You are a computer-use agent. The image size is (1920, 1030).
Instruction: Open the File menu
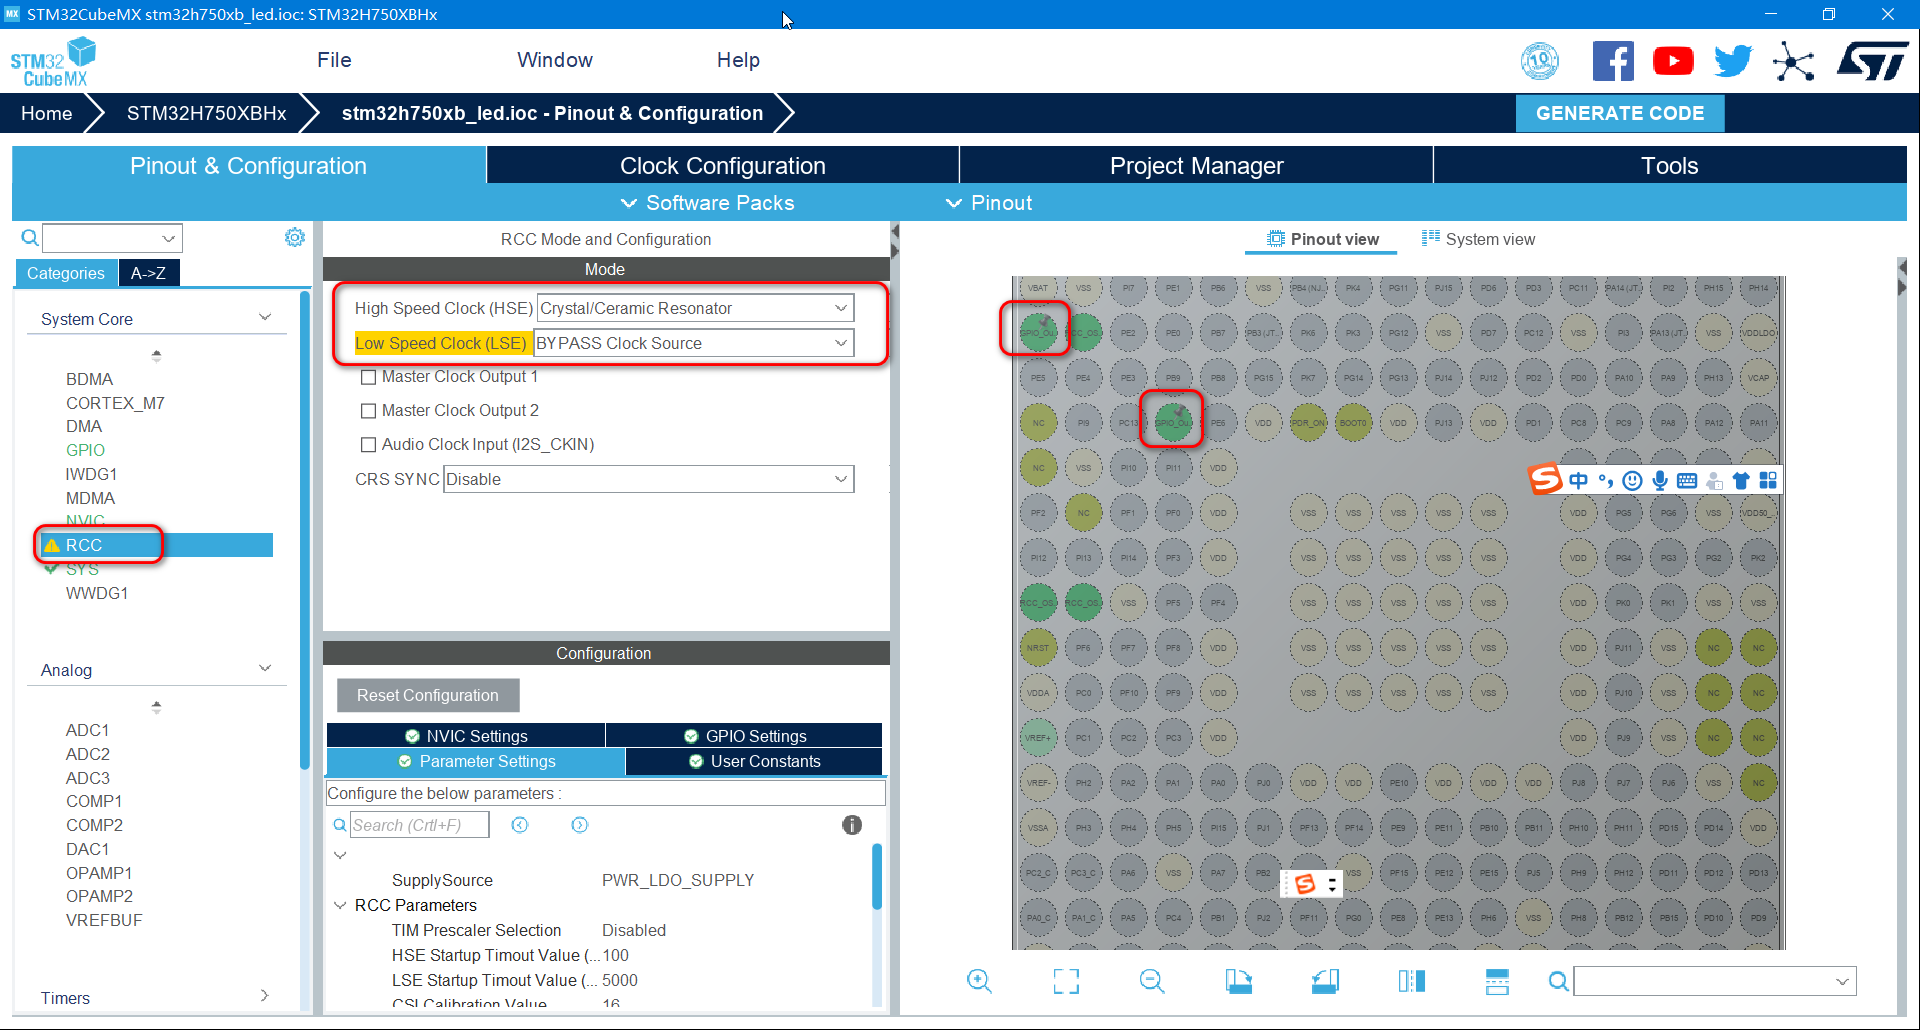[x=334, y=60]
